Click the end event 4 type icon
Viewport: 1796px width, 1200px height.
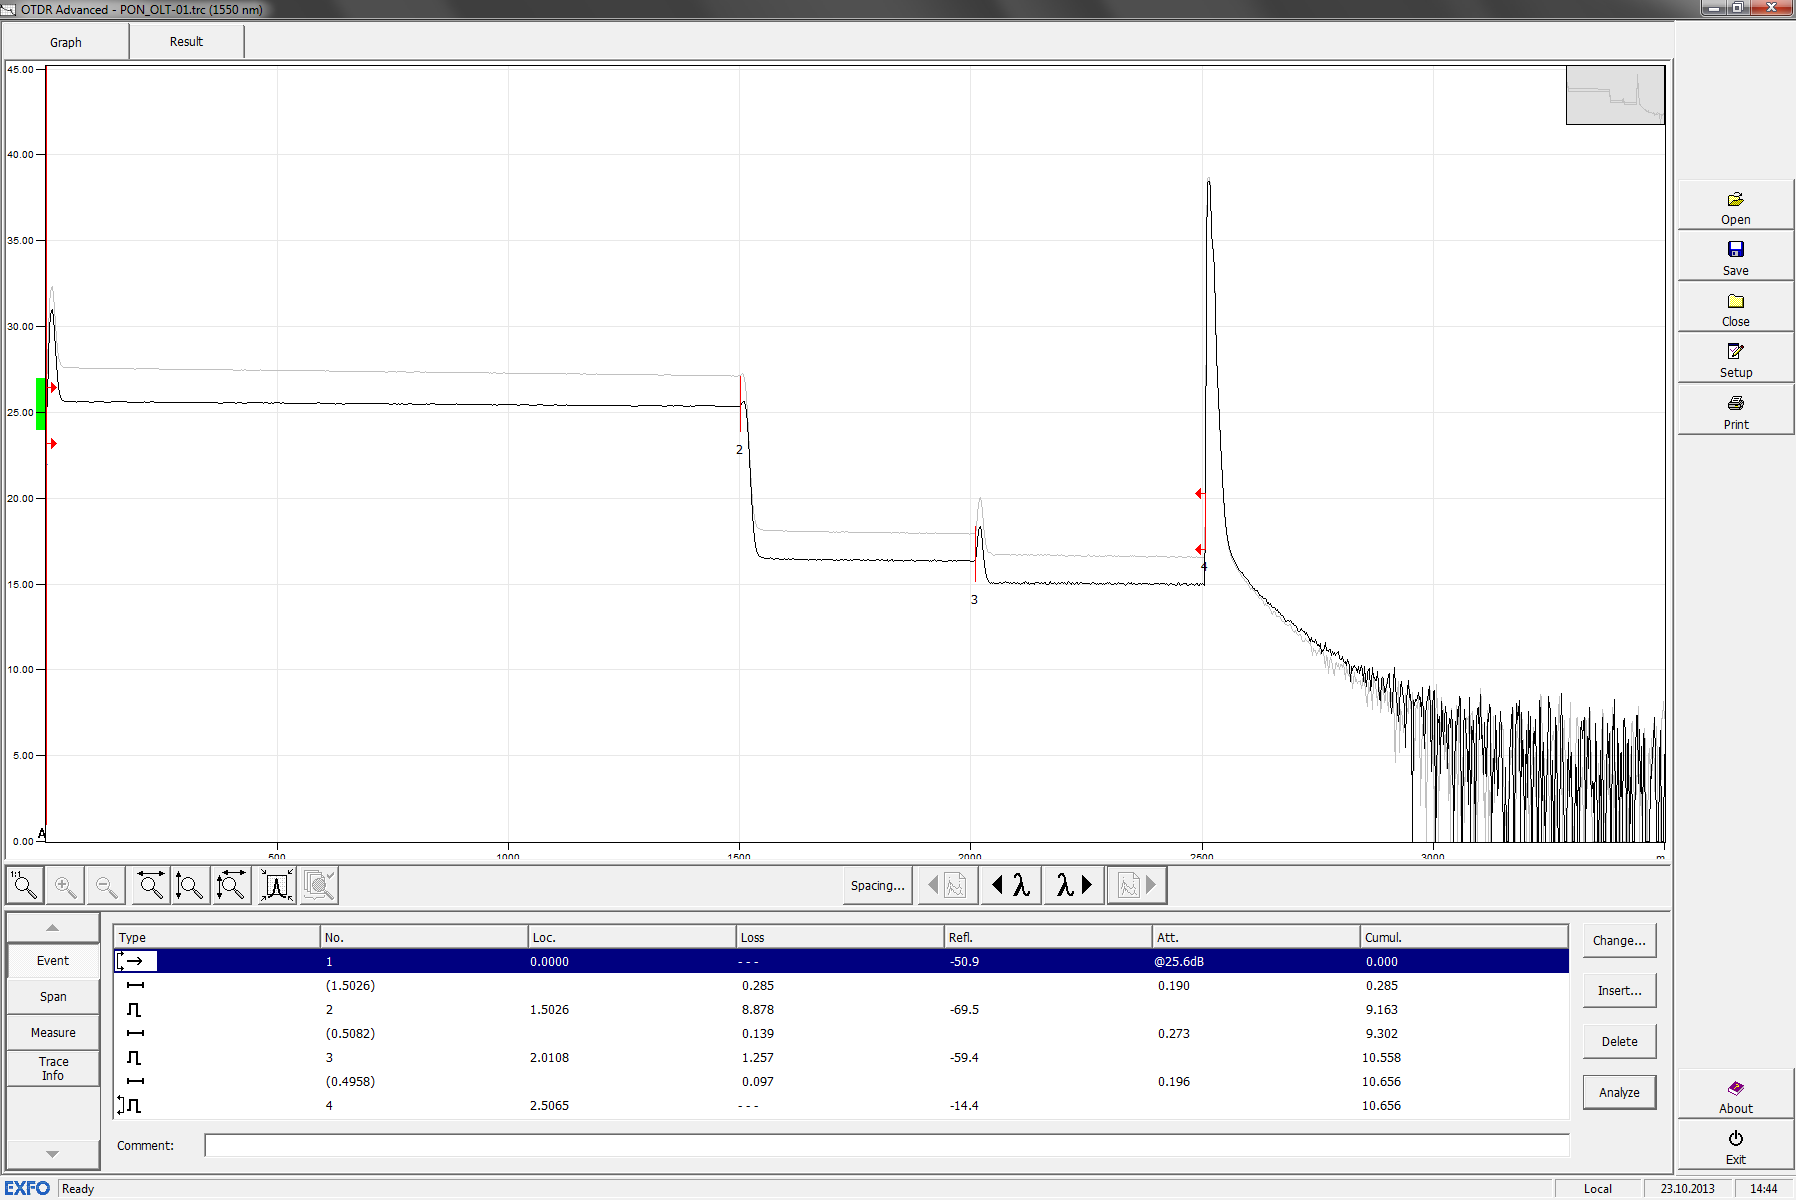click(x=130, y=1106)
